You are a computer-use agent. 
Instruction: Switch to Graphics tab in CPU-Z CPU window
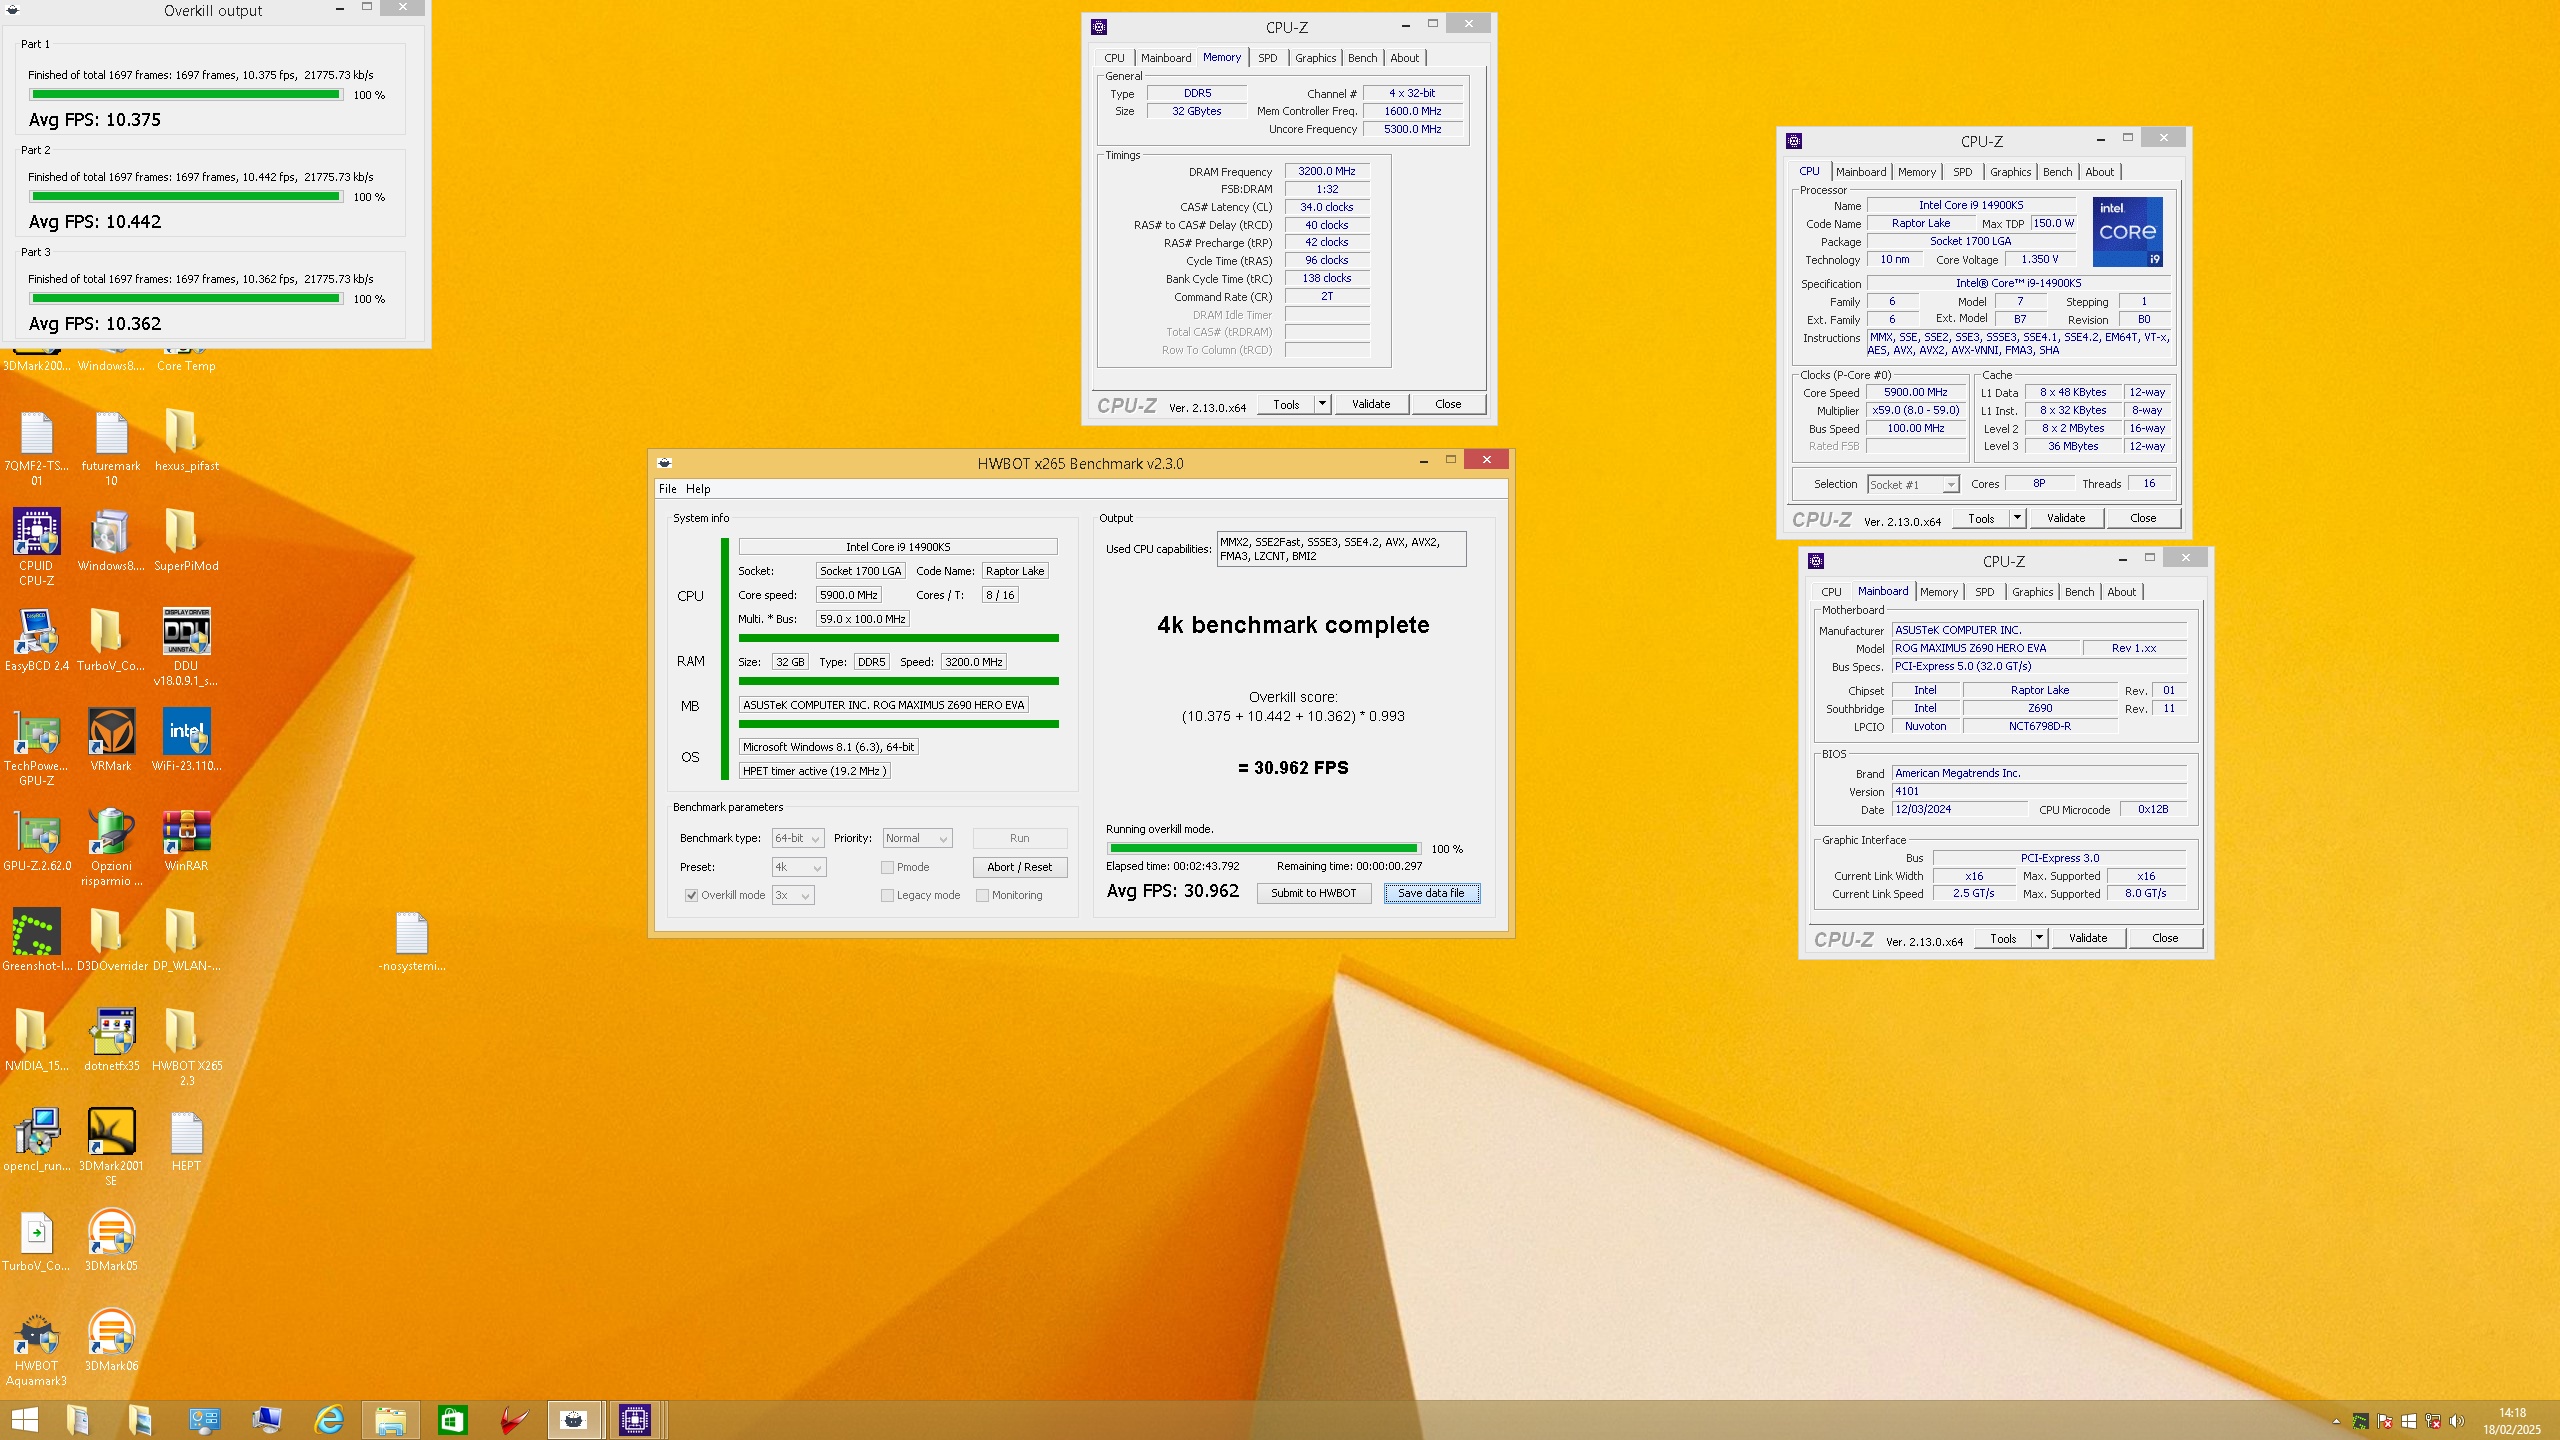pos(2010,172)
